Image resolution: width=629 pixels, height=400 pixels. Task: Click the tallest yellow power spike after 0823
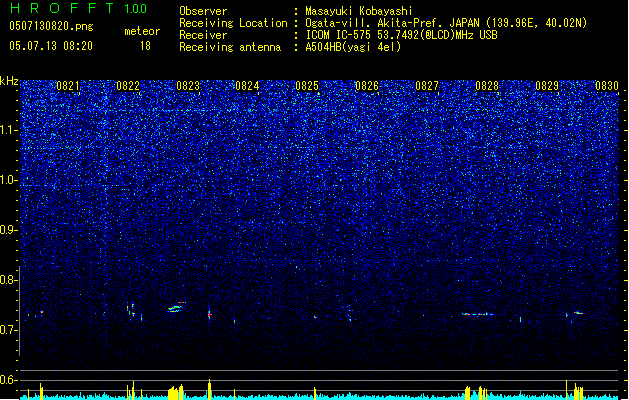(209, 389)
